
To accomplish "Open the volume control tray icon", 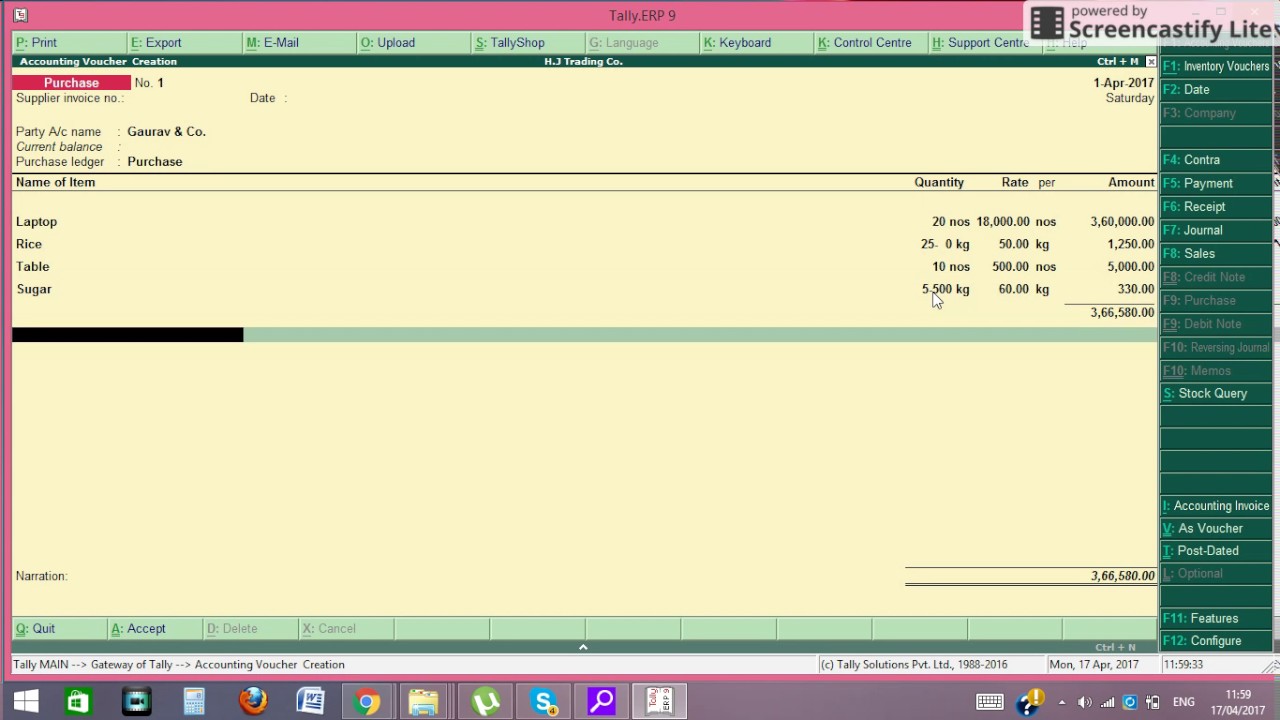I will 1085,702.
